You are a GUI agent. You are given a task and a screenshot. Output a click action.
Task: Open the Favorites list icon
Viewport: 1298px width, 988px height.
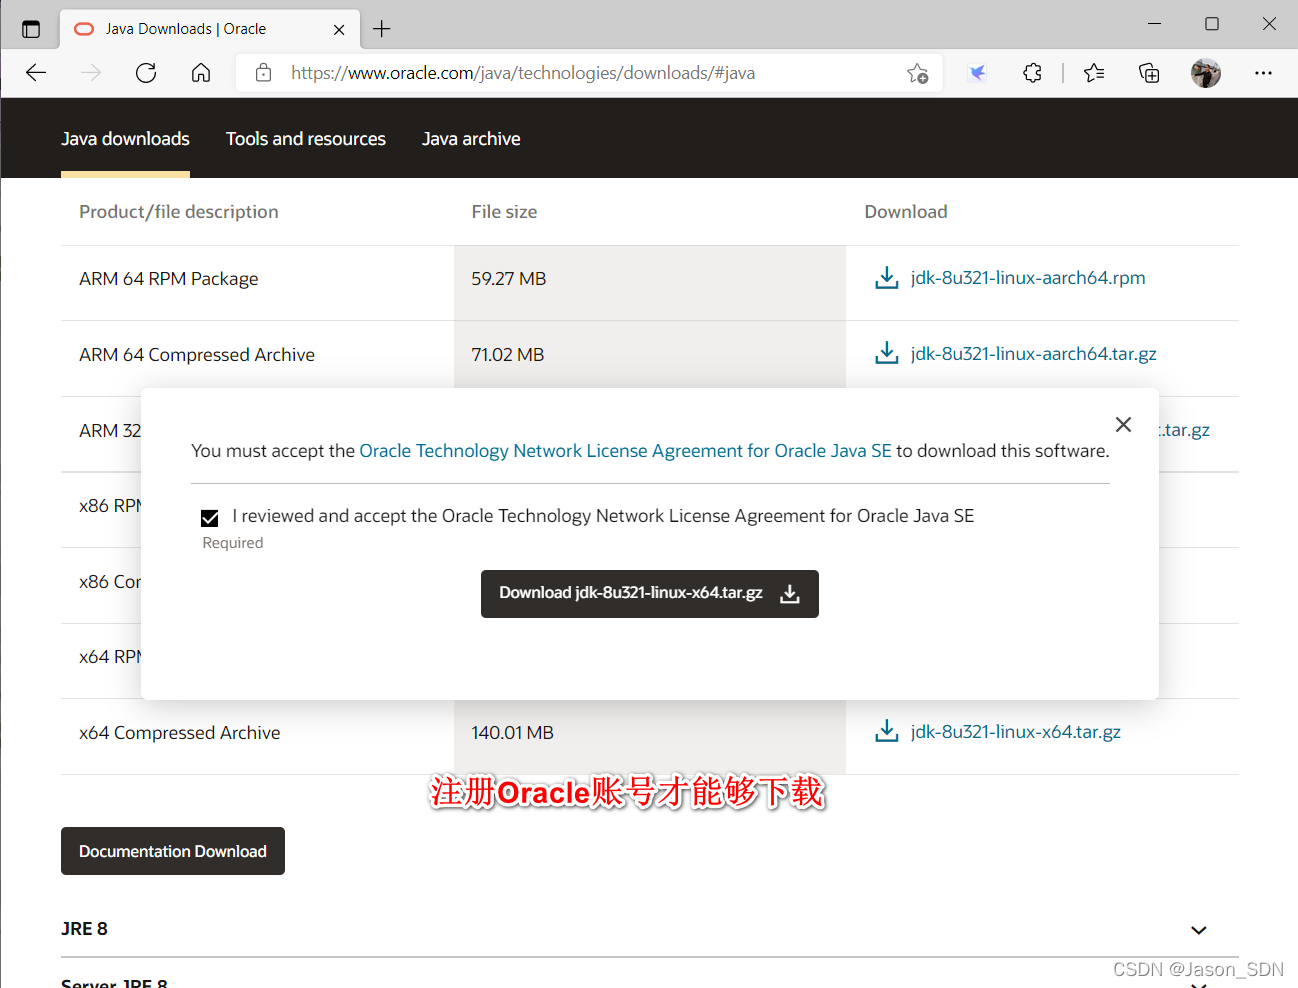point(1094,73)
